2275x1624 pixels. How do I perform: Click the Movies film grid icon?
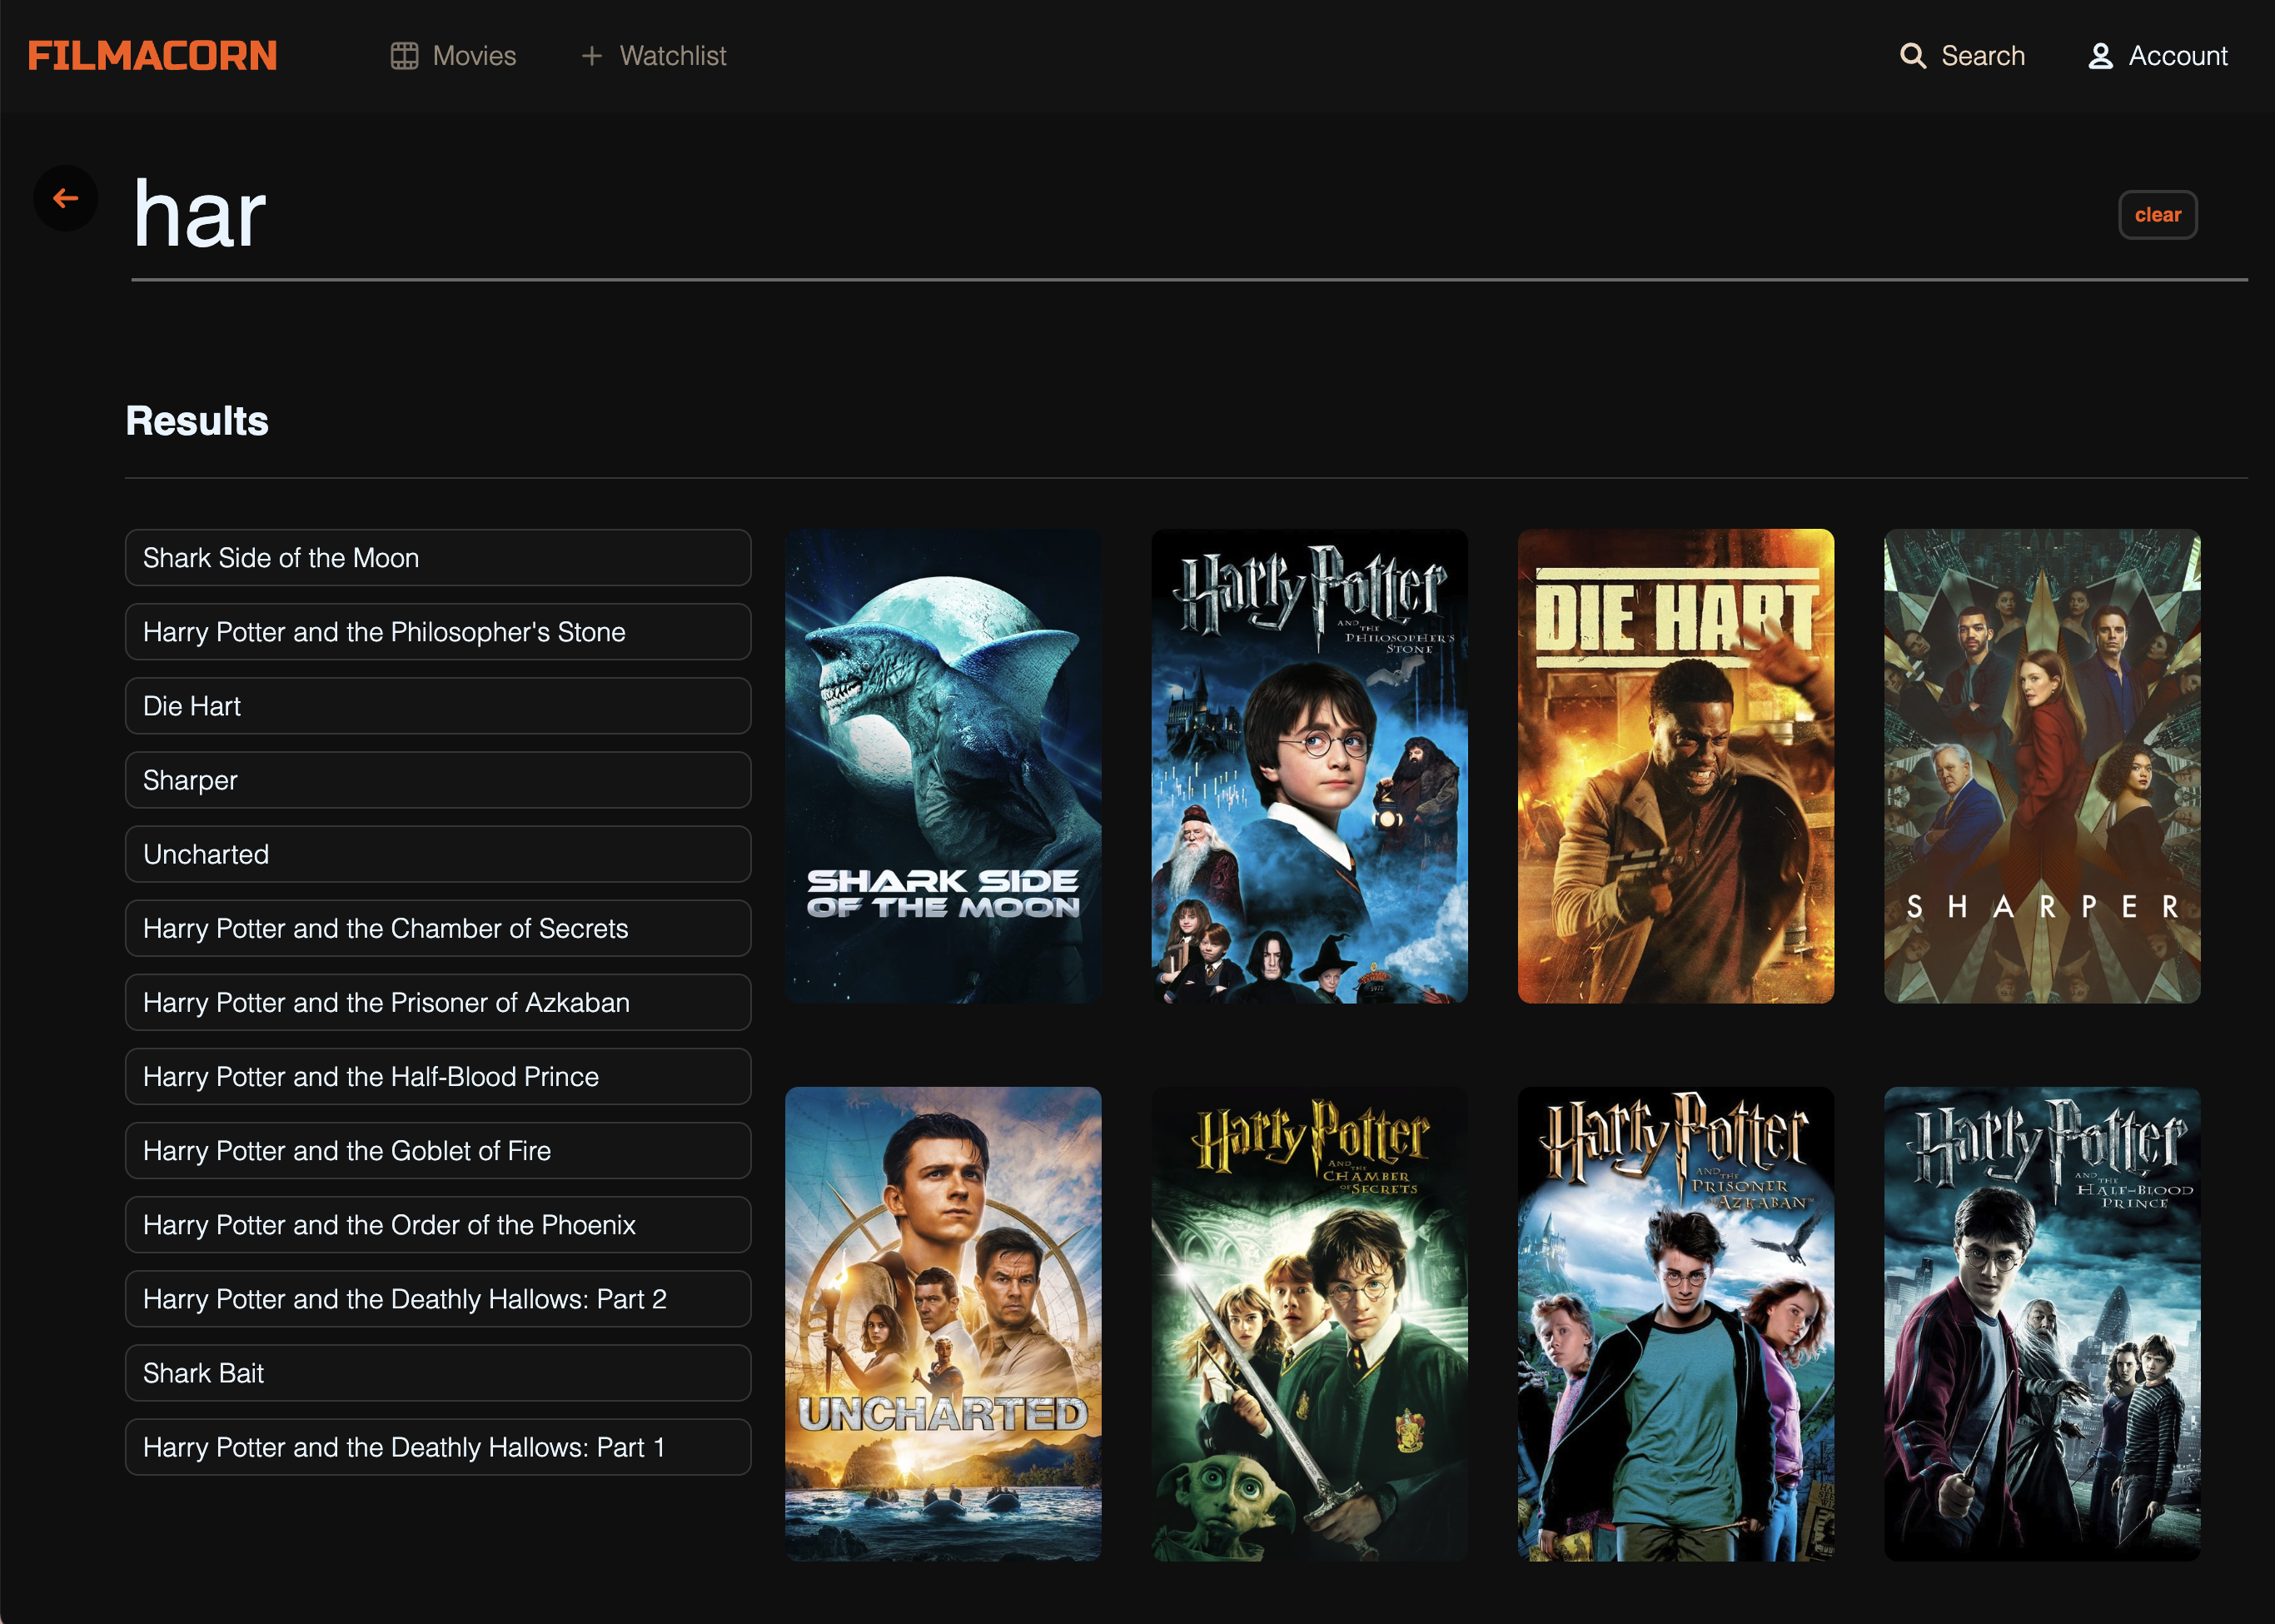click(x=404, y=56)
